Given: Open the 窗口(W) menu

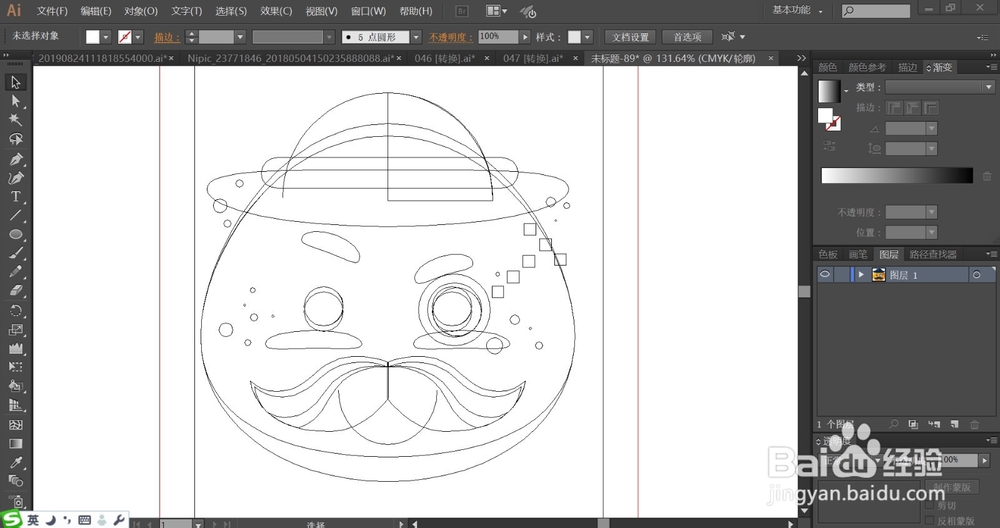Looking at the screenshot, I should click(x=368, y=11).
